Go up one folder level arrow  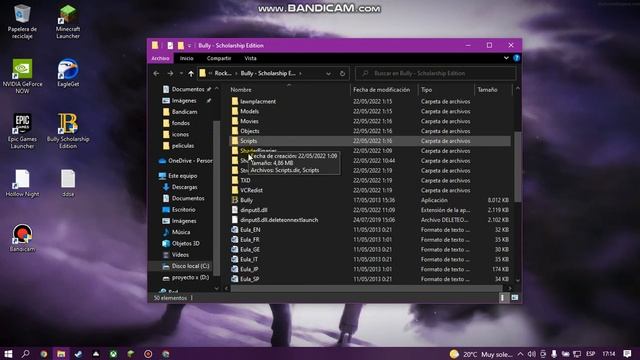[191, 73]
